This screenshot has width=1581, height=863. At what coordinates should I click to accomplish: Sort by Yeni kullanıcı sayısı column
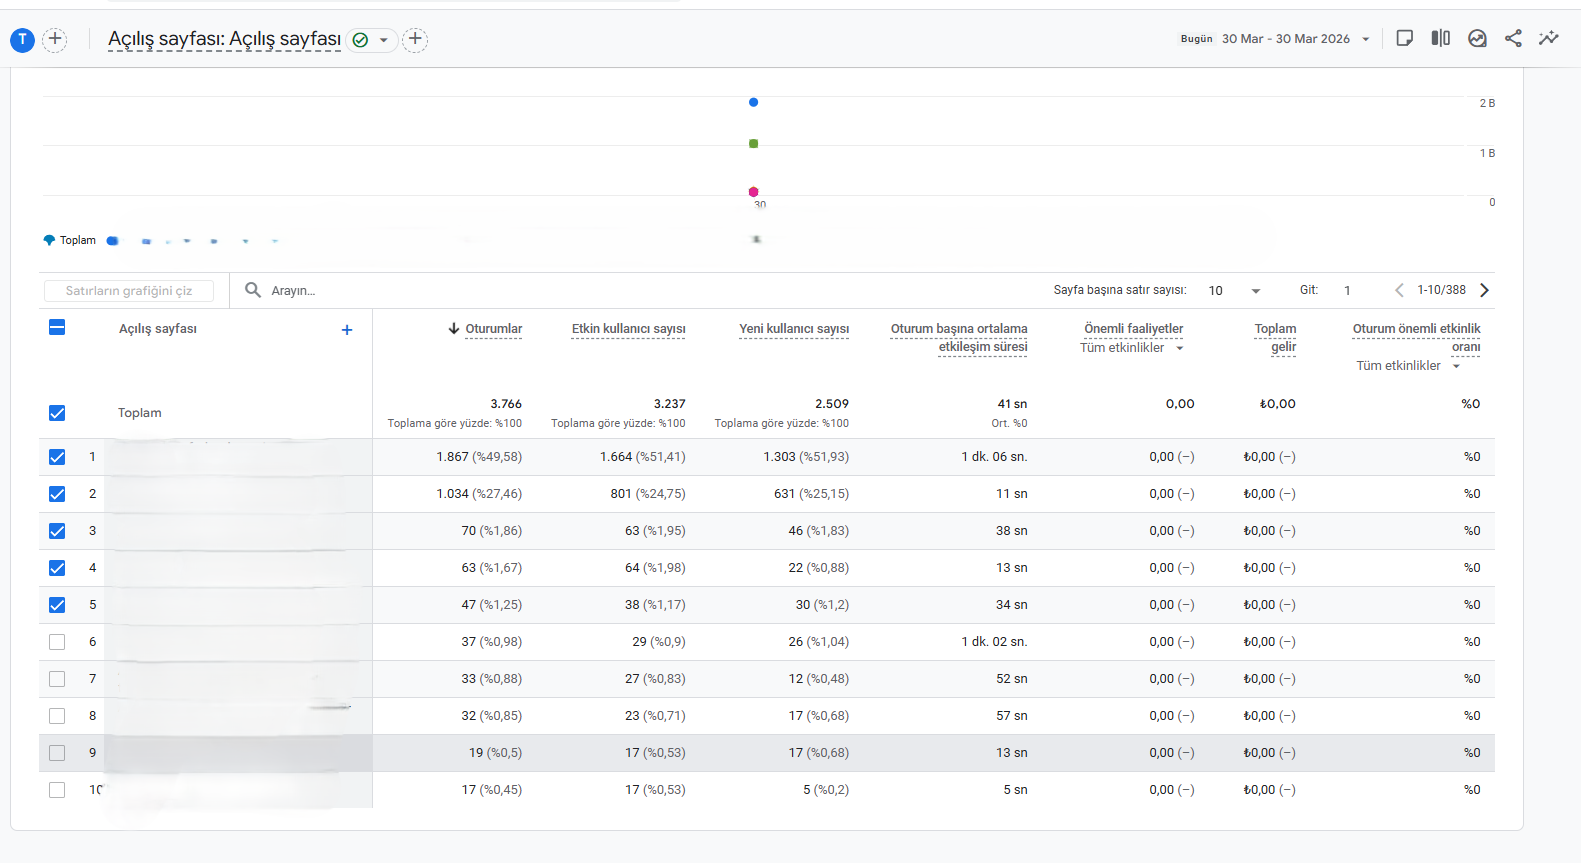pyautogui.click(x=794, y=329)
